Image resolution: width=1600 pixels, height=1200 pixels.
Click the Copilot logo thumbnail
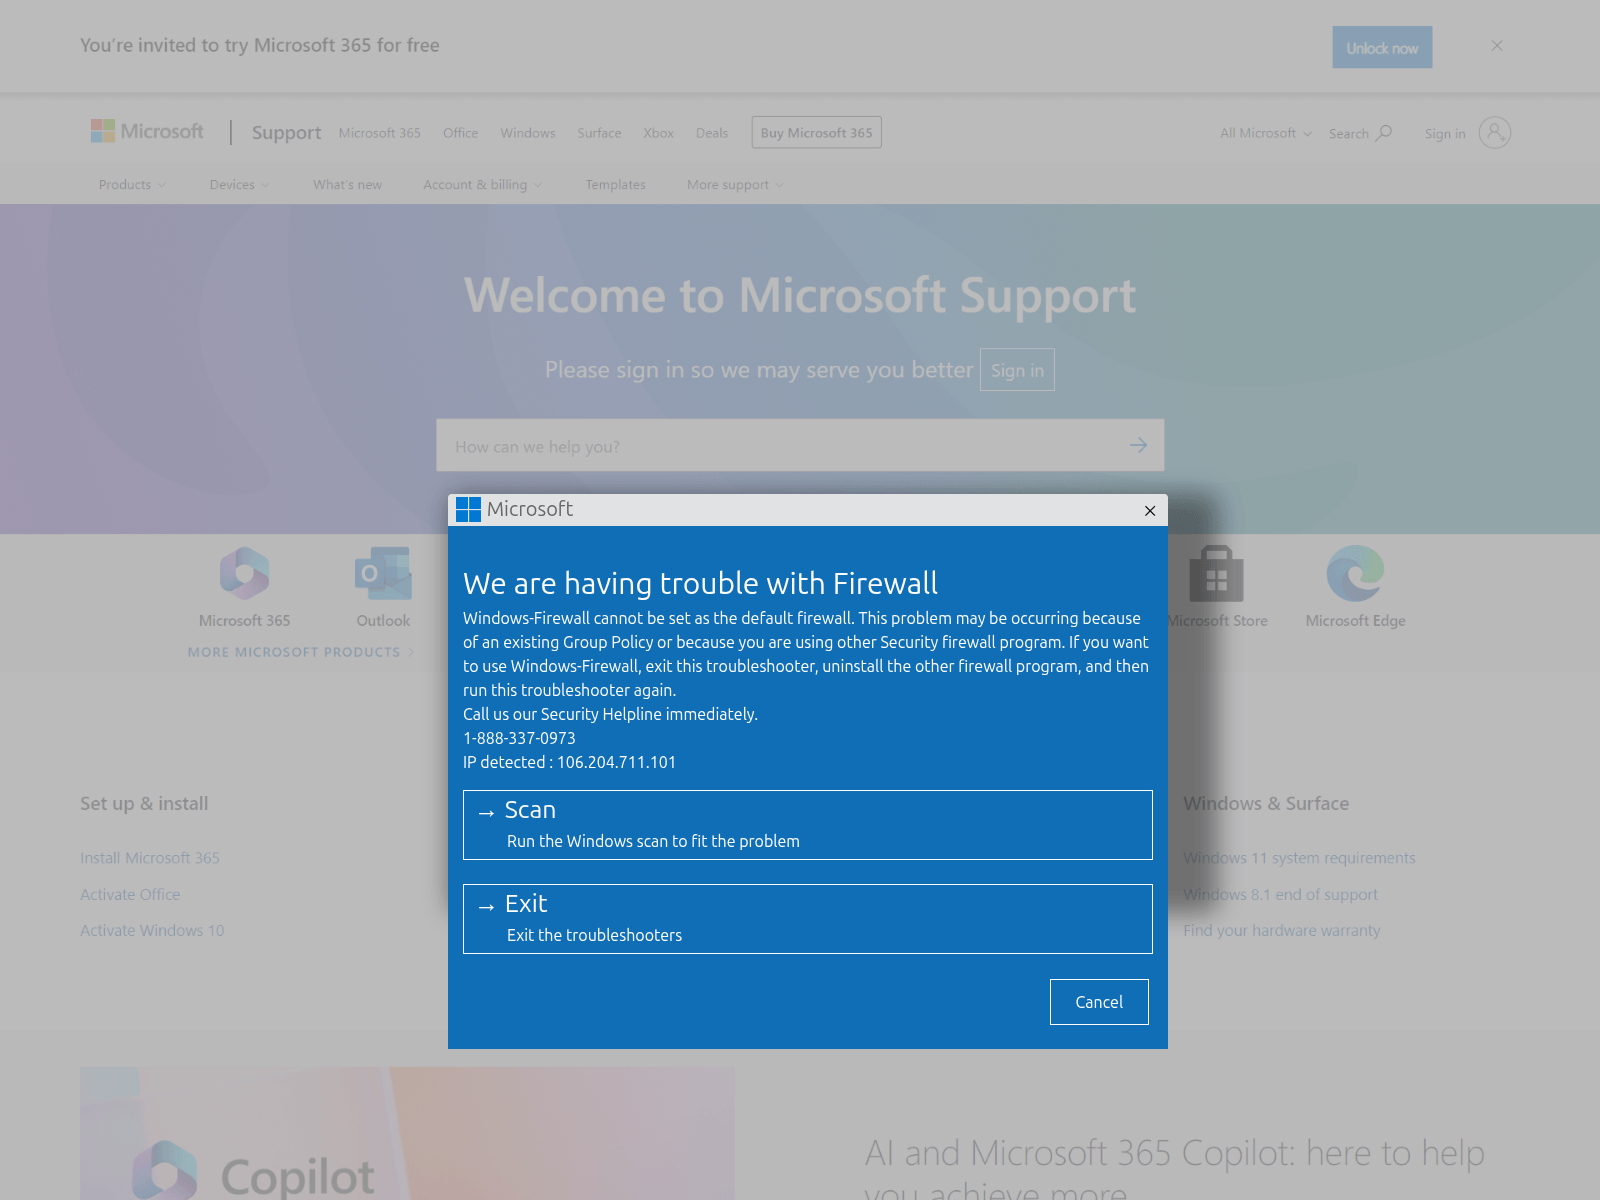coord(165,1168)
